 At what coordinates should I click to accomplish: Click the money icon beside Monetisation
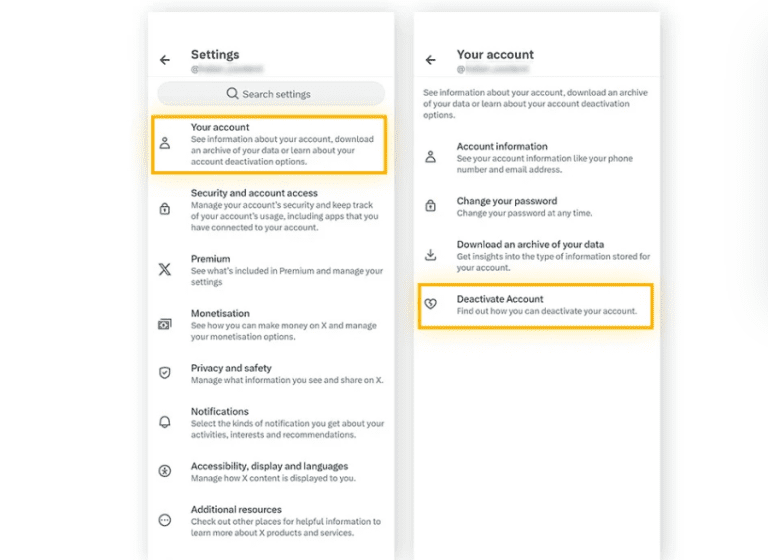(x=165, y=324)
